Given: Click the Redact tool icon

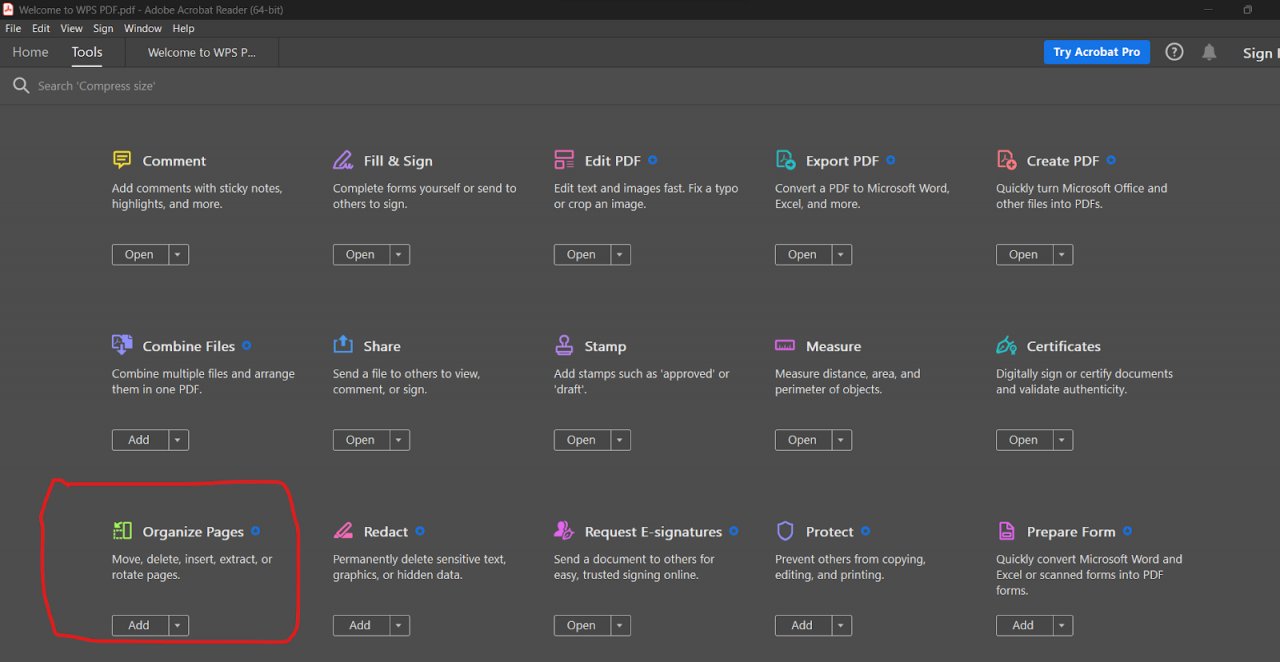Looking at the screenshot, I should [343, 530].
